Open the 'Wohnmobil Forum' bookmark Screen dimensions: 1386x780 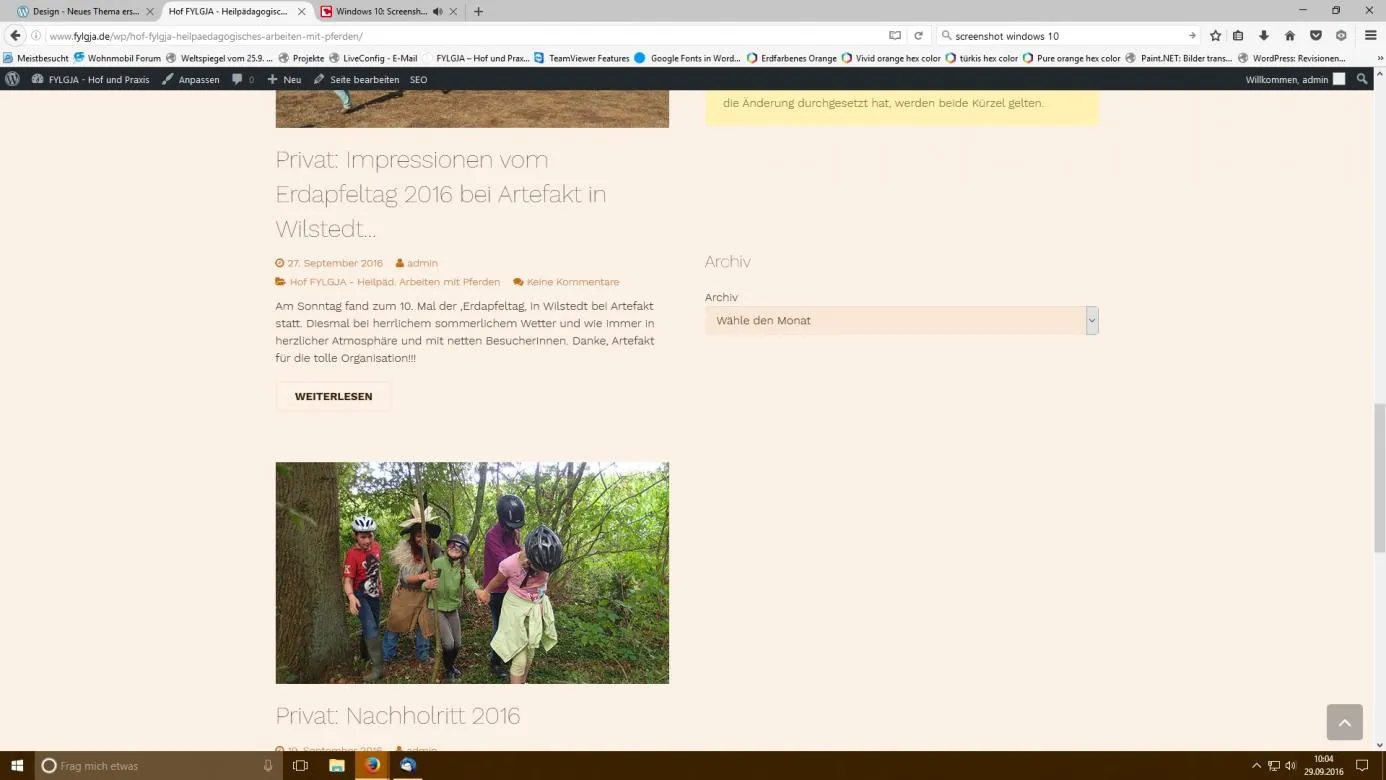(x=117, y=58)
